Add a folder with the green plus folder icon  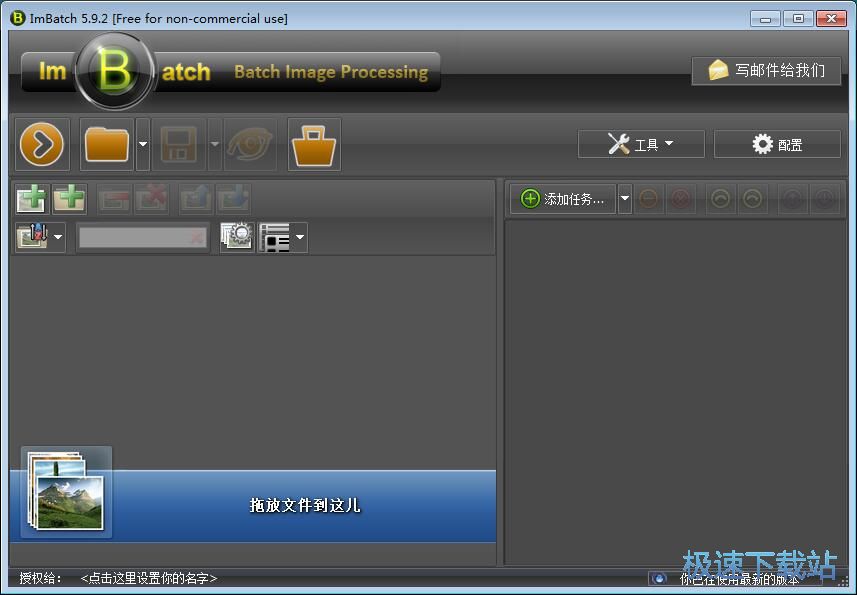69,198
